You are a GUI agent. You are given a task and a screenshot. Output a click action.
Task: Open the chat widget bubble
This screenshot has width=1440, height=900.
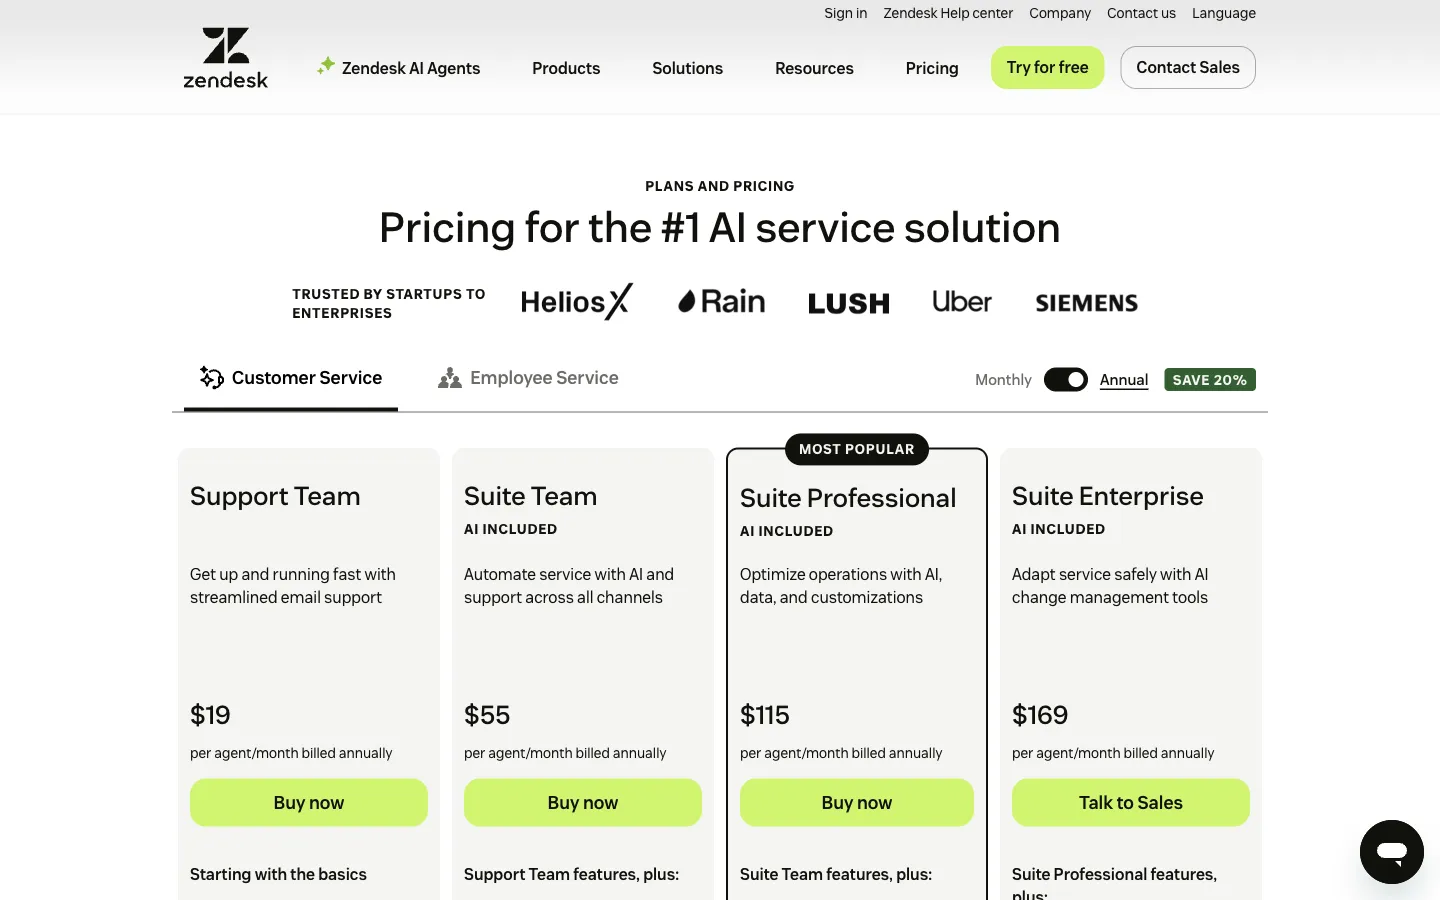click(1391, 852)
